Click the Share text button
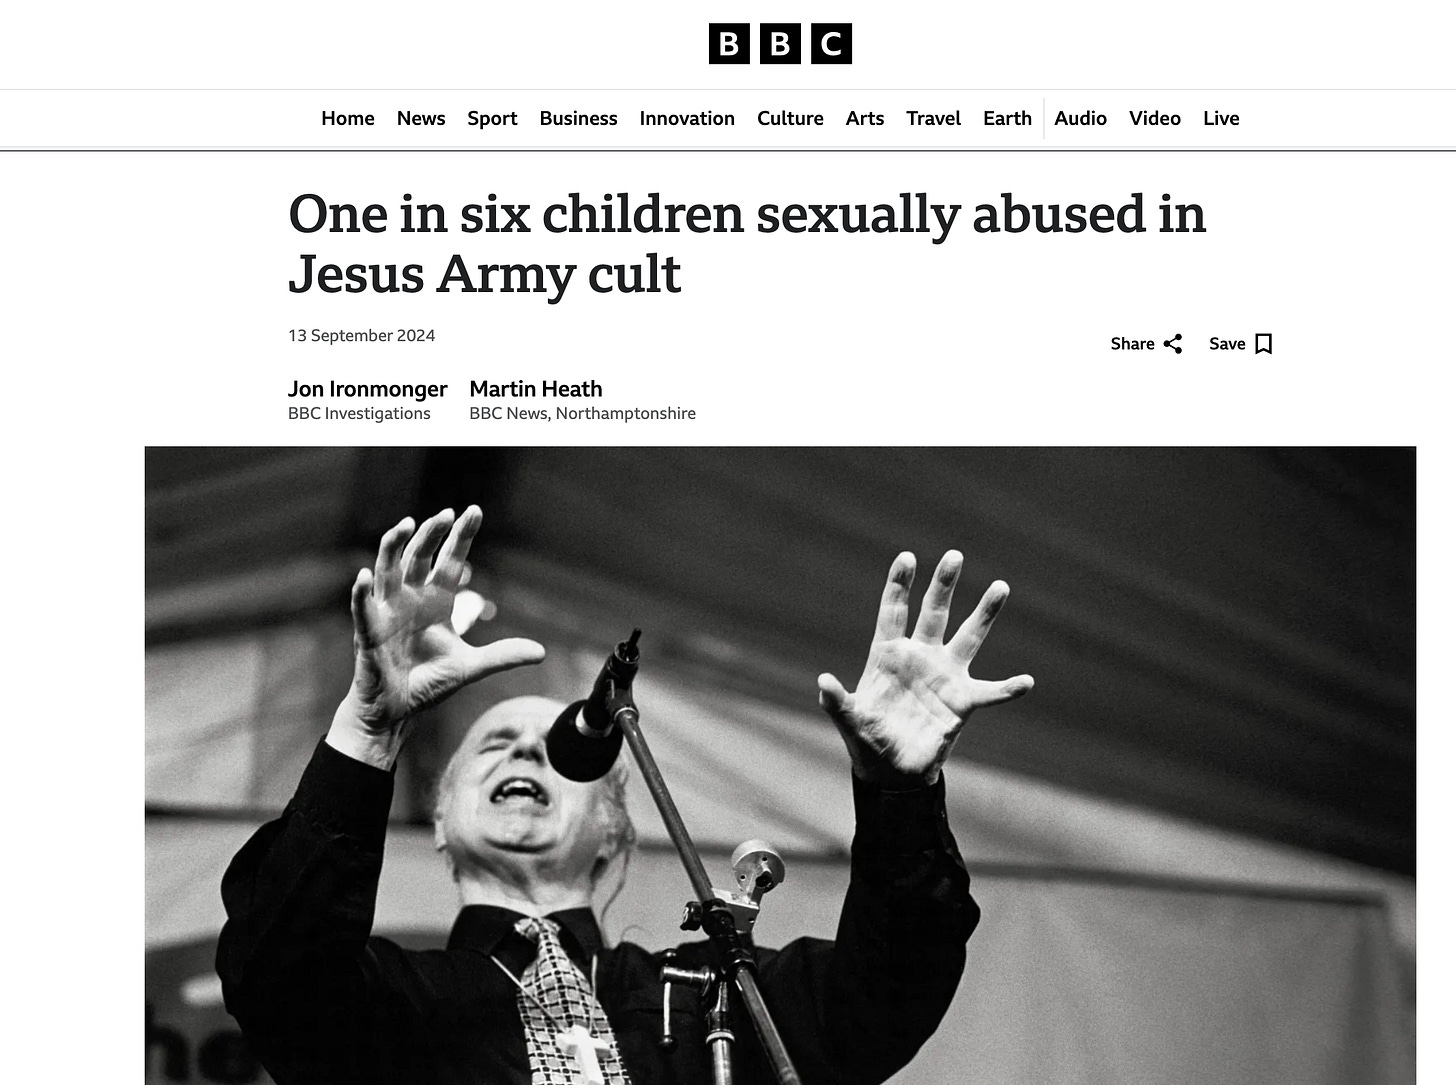 point(1132,344)
